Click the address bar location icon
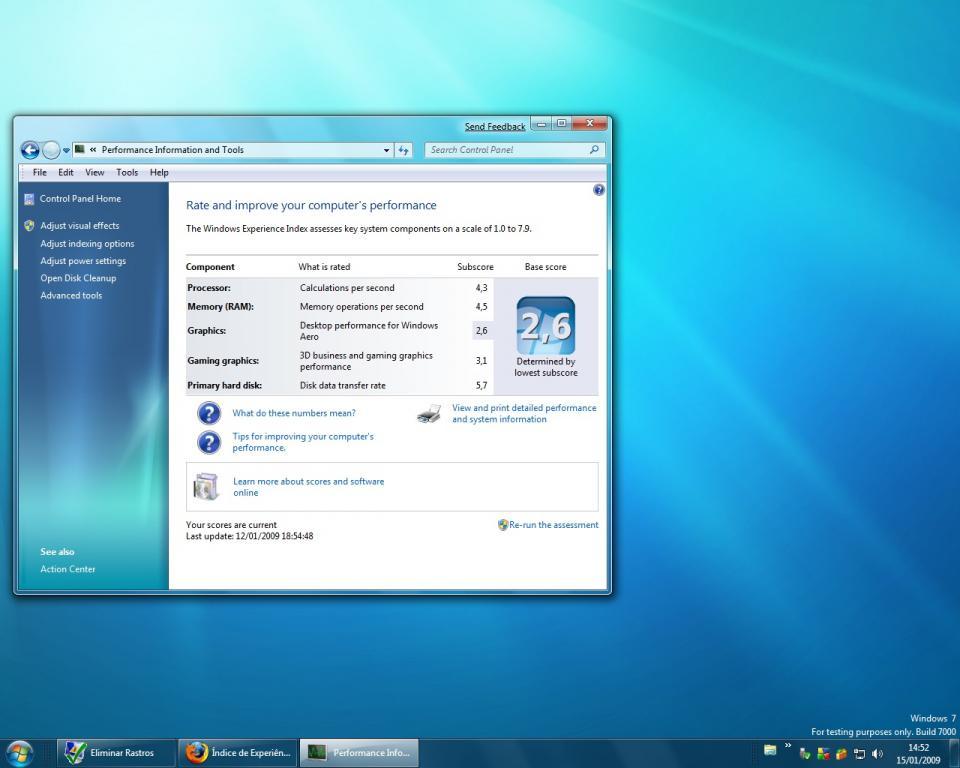Image resolution: width=960 pixels, height=768 pixels. coord(80,149)
